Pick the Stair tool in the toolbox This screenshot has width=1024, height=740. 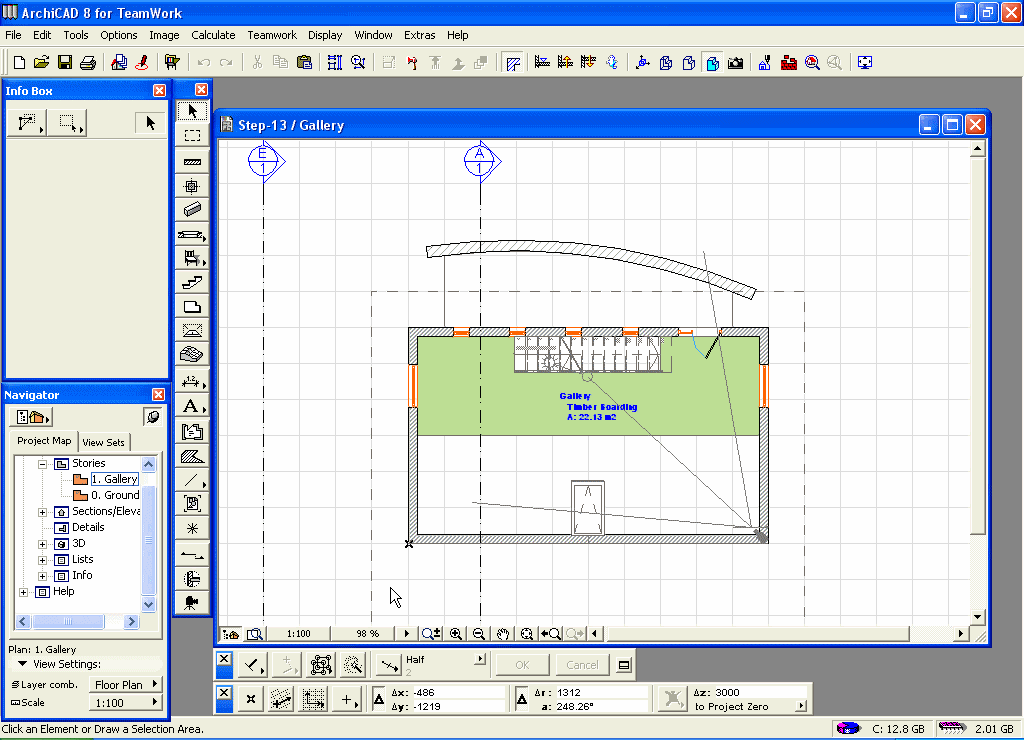(x=193, y=283)
